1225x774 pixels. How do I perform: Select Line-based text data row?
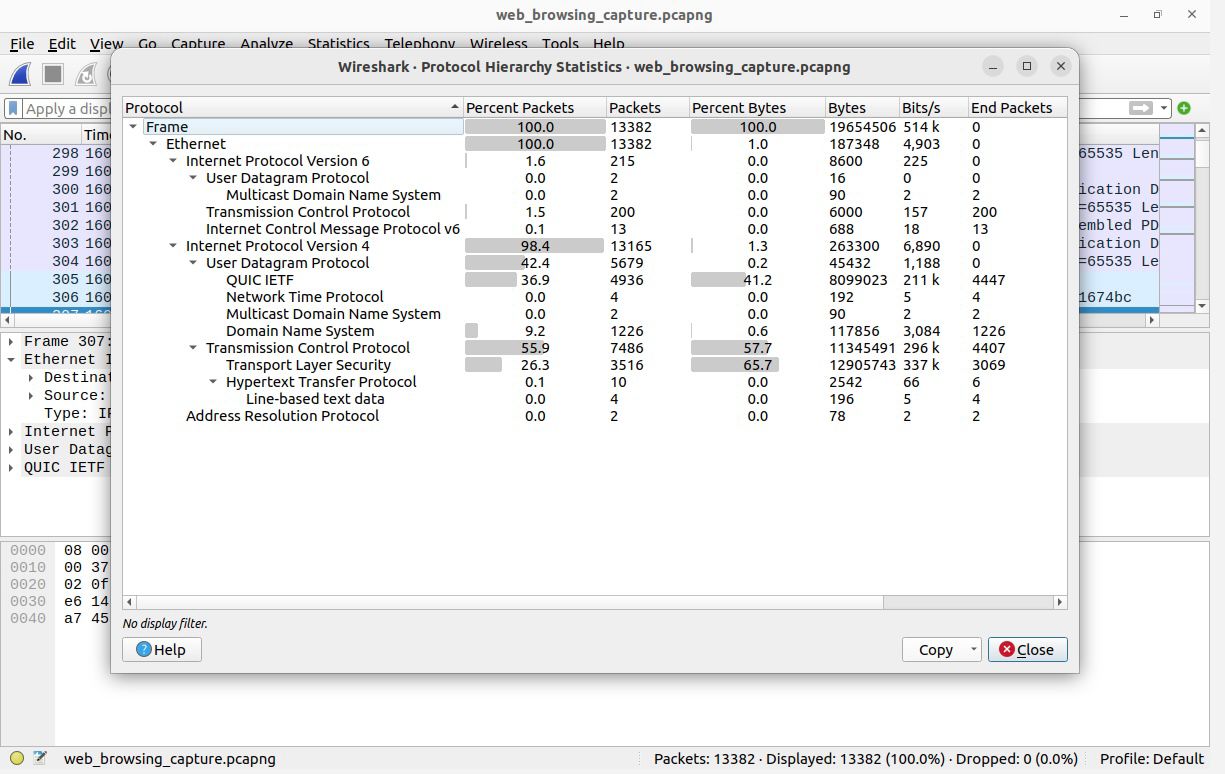(594, 399)
